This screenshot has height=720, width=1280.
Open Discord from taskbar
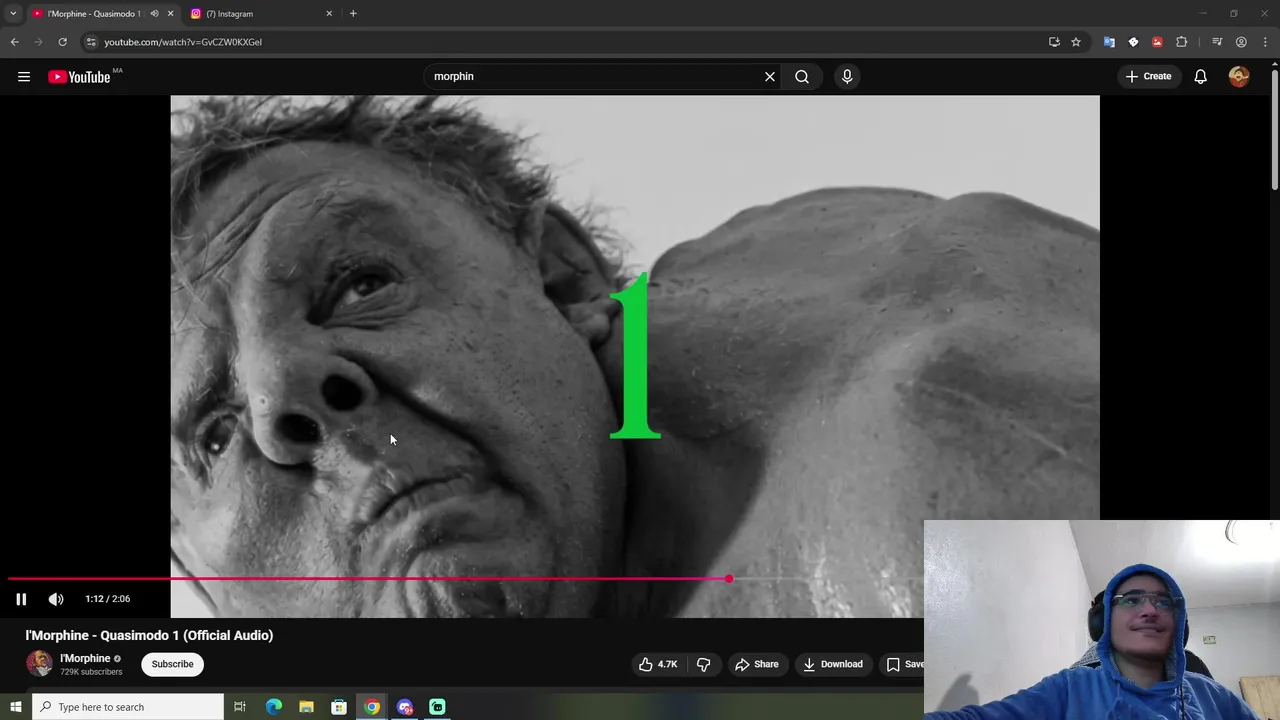pos(405,707)
